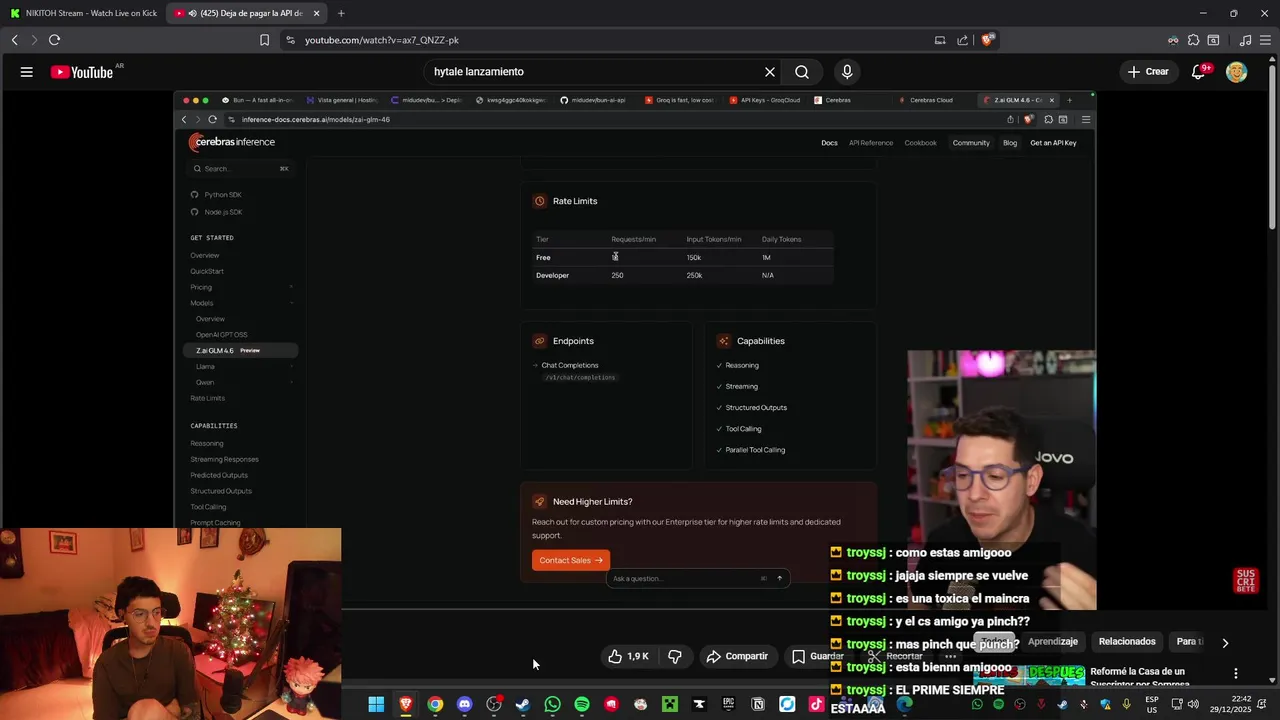Image resolution: width=1280 pixels, height=720 pixels.
Task: Go back in browser history
Action: pos(14,40)
